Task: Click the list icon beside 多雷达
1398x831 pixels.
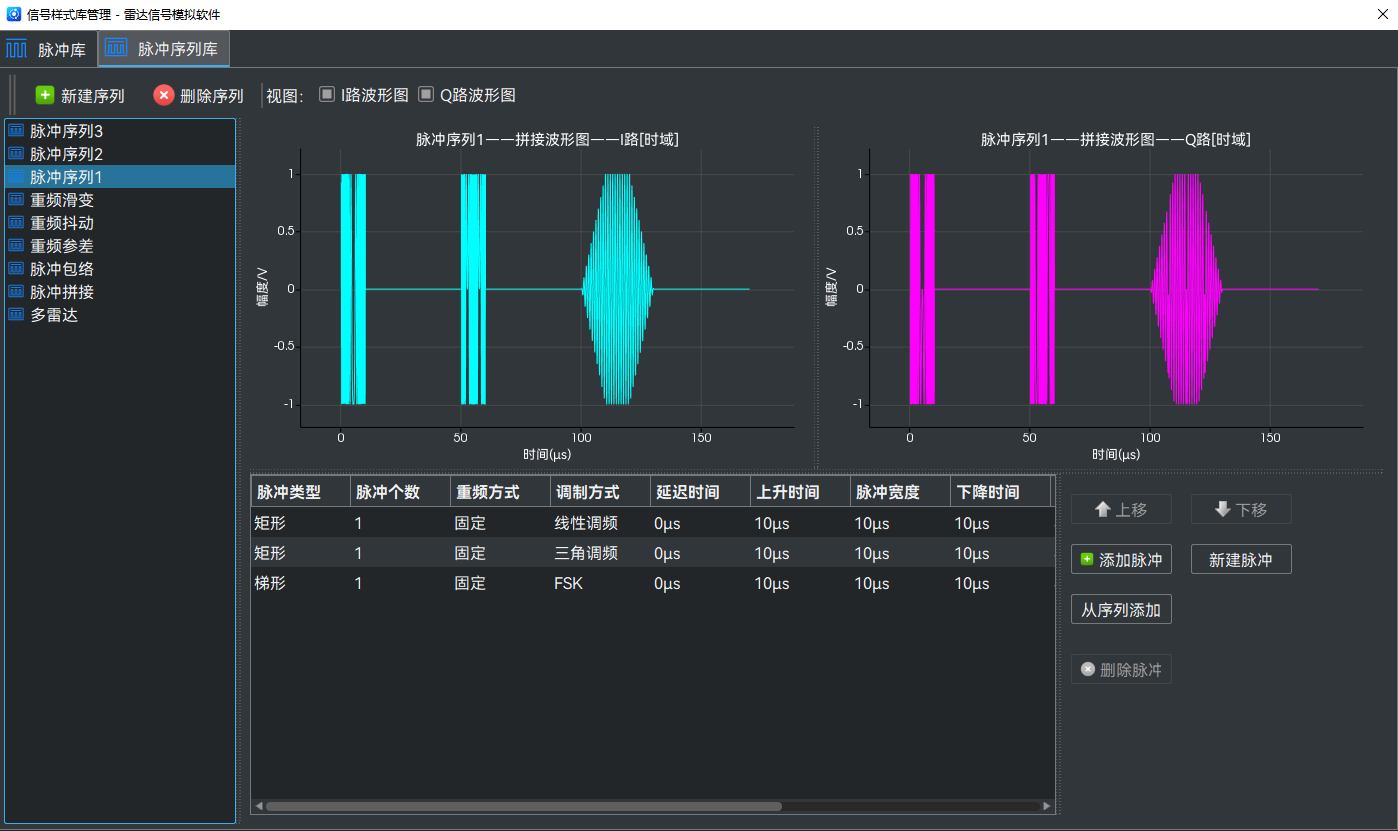Action: click(16, 315)
